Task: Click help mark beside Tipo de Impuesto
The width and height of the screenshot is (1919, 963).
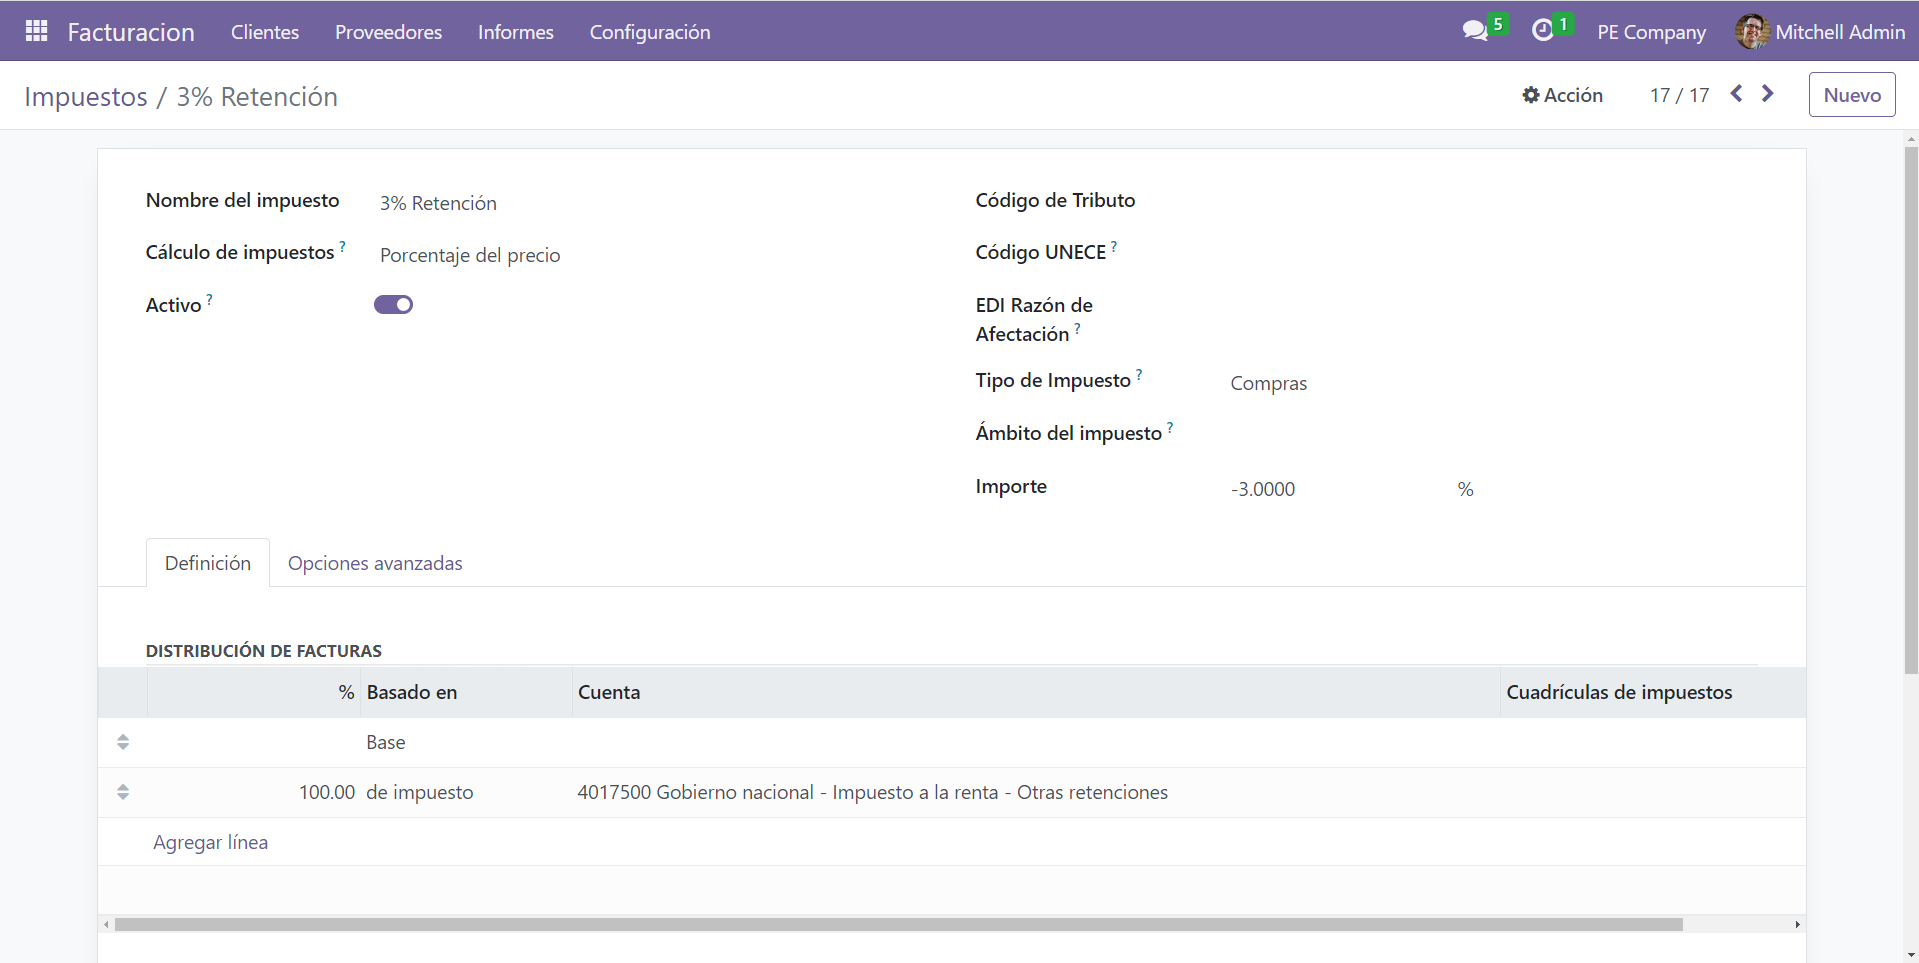Action: coord(1139,374)
